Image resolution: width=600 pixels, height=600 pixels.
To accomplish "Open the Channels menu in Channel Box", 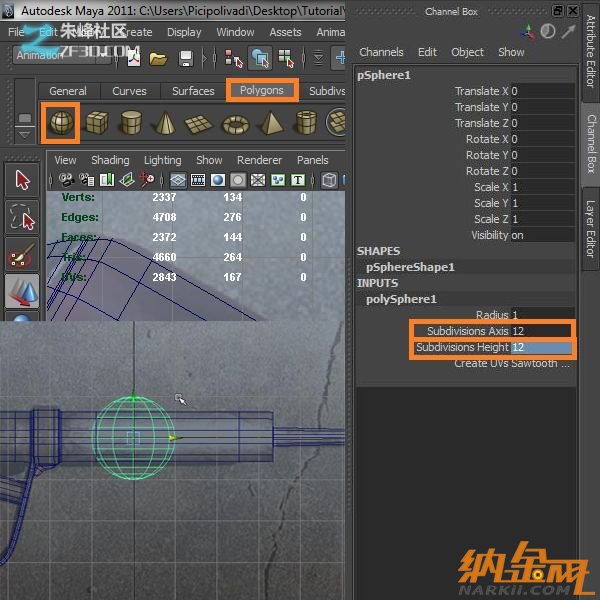I will tap(381, 52).
